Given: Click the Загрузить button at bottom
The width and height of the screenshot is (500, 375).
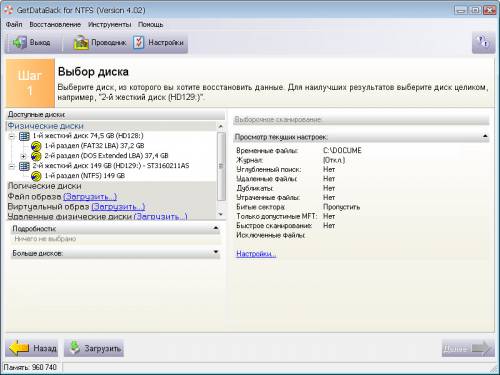Looking at the screenshot, I should point(94,348).
